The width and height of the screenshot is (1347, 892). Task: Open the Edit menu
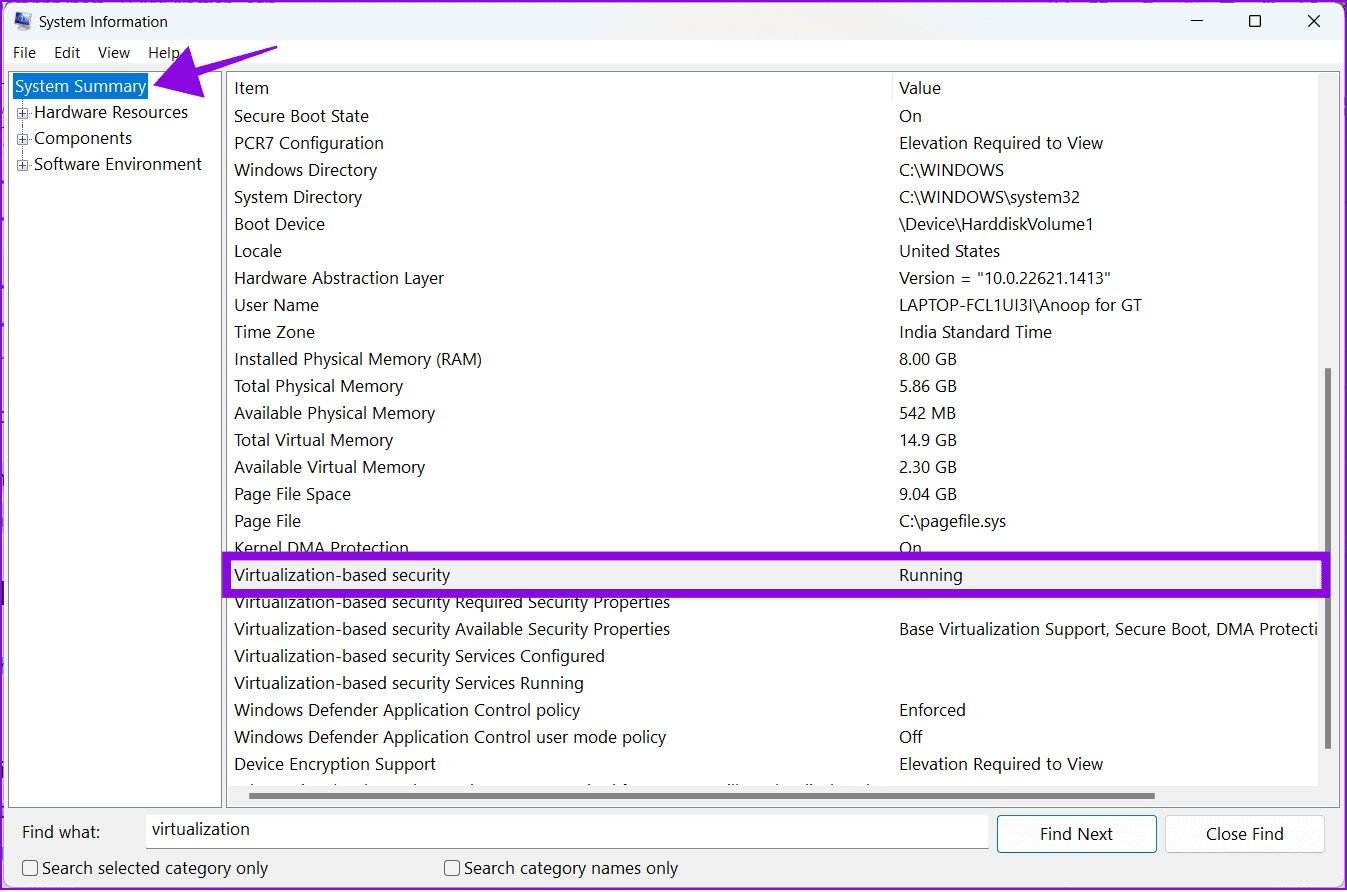[x=67, y=53]
